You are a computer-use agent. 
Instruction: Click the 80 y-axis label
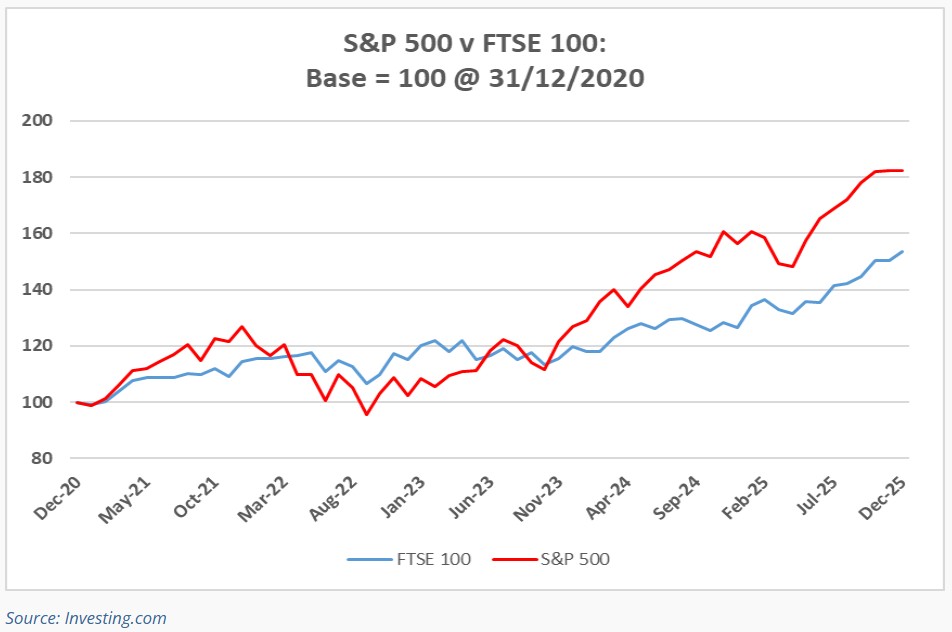point(42,459)
